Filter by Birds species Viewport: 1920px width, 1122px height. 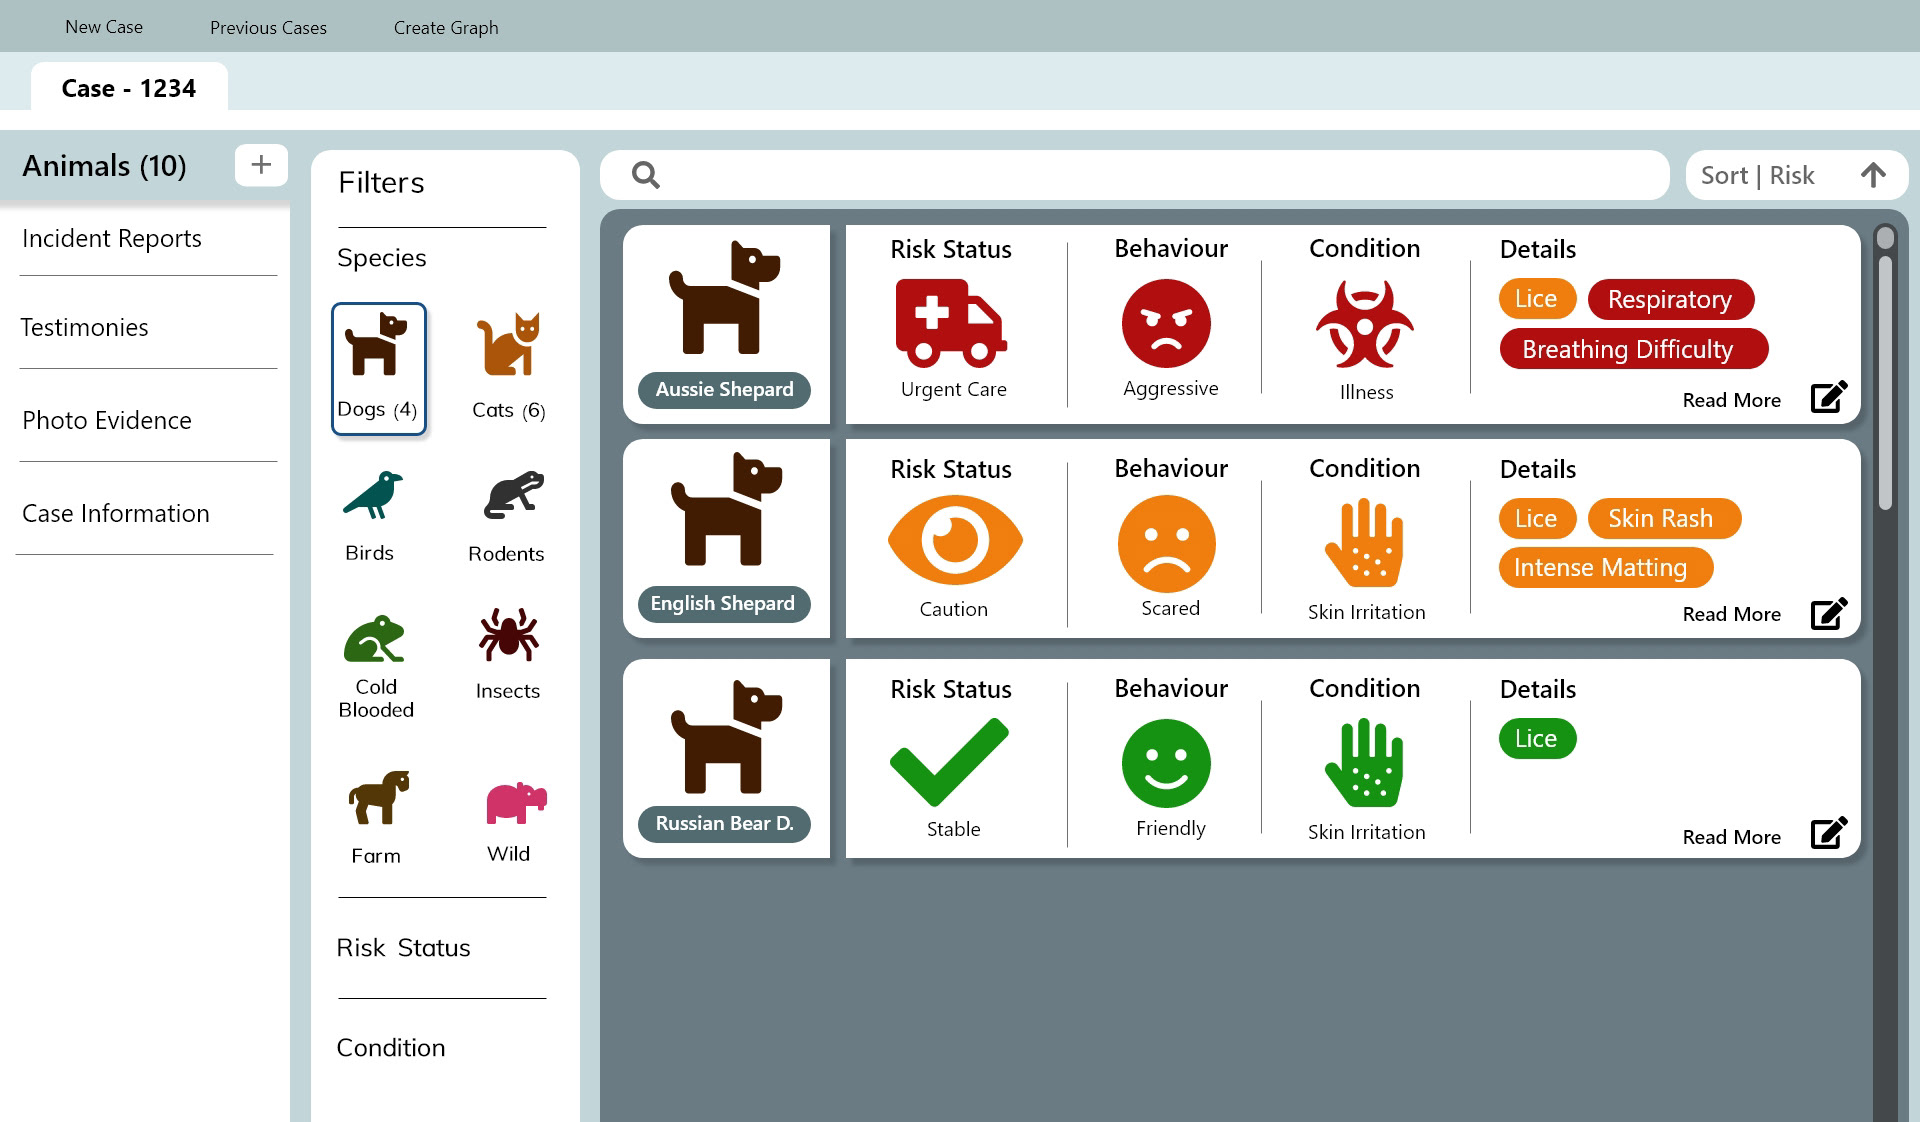pyautogui.click(x=371, y=516)
